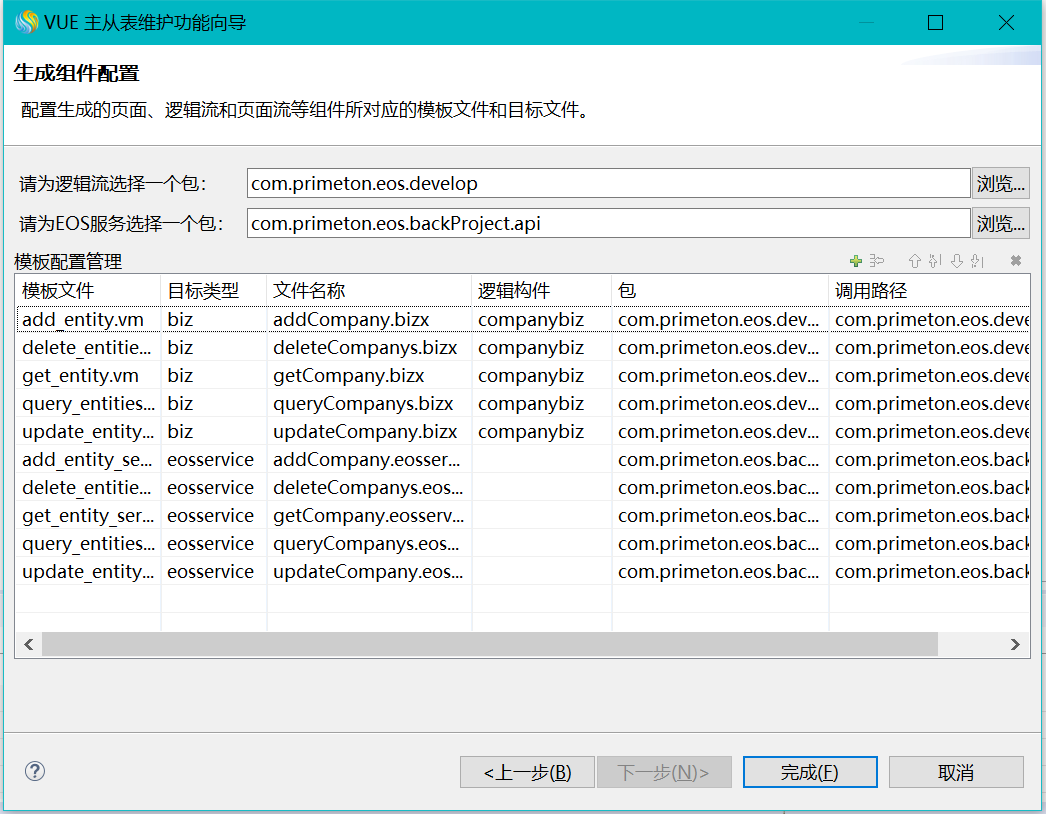Click the move to bottom arrow icon
This screenshot has height=814, width=1046.
click(x=977, y=261)
